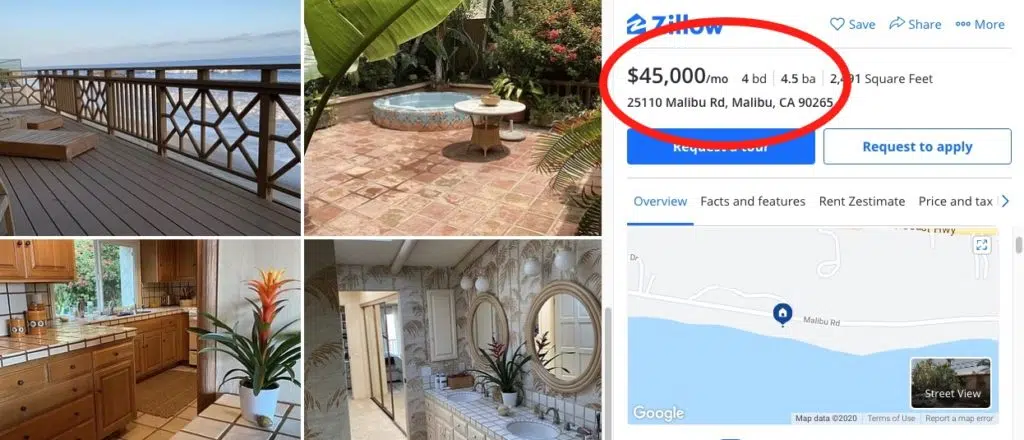
Task: Open the Facts and features tab
Action: [x=752, y=202]
